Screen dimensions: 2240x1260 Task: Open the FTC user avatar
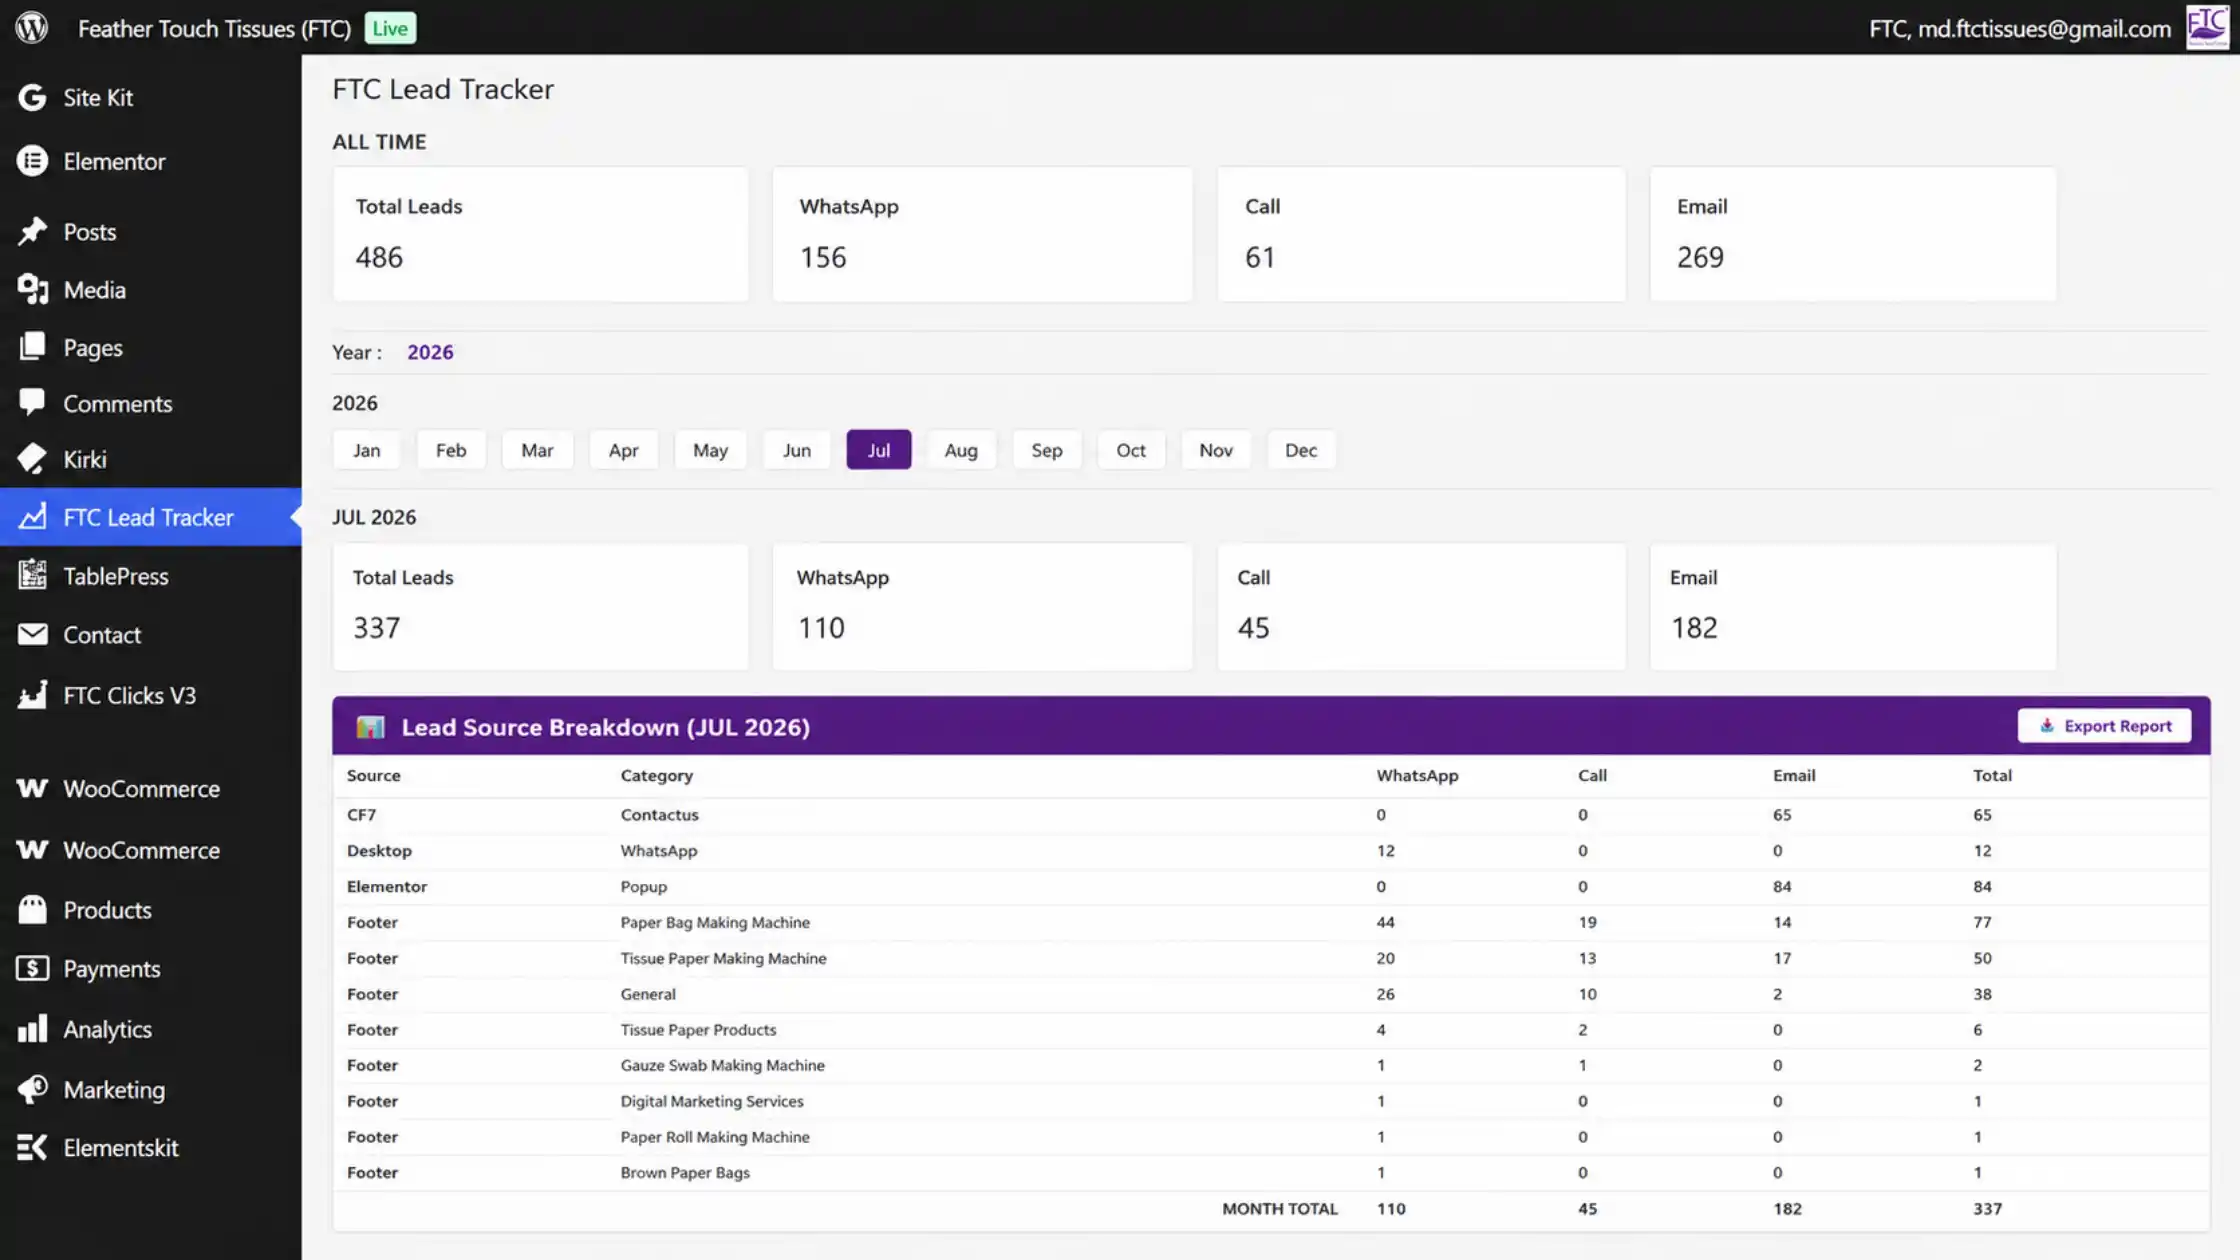click(2207, 27)
